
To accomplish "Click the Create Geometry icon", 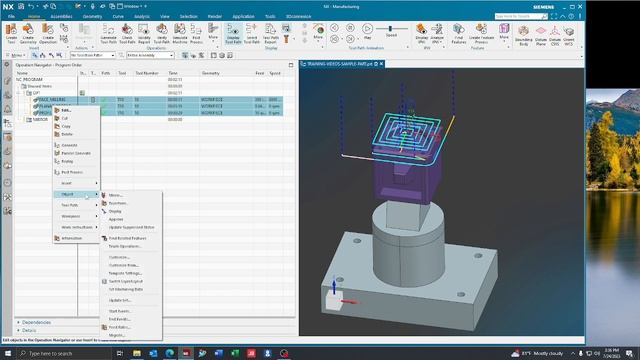I will pos(28,33).
